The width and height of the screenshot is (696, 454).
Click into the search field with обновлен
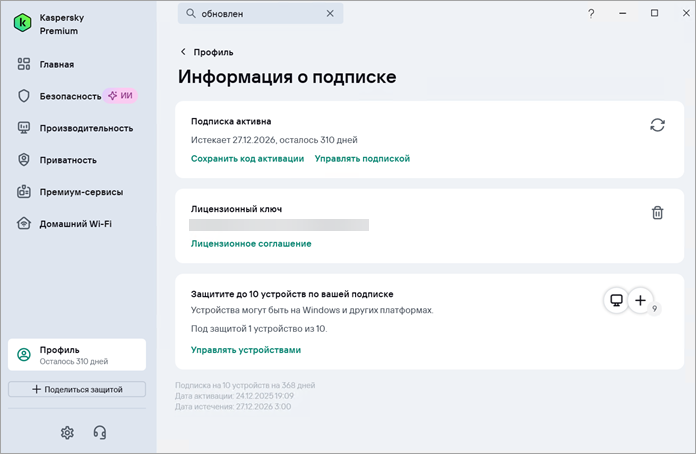[261, 14]
